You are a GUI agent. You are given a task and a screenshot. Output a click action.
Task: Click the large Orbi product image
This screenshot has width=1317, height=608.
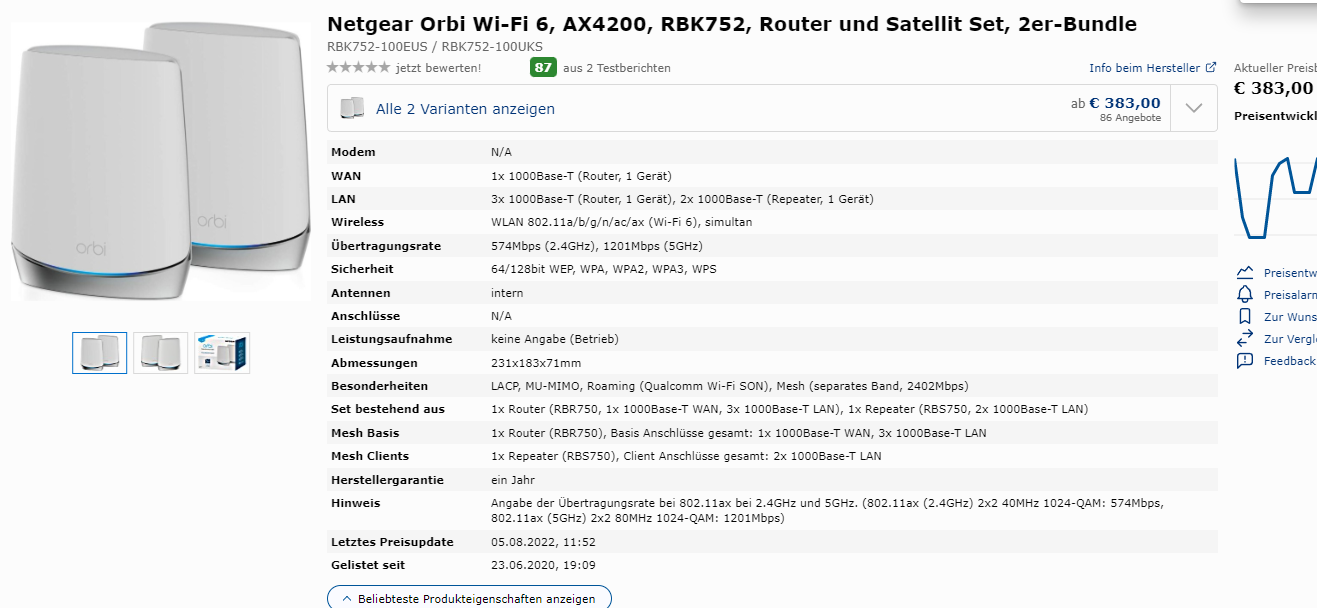point(160,160)
